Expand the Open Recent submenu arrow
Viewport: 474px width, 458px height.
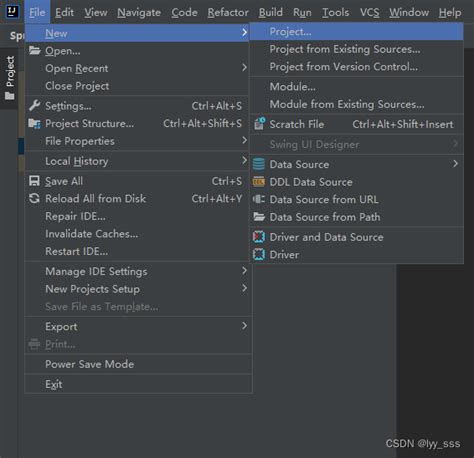click(244, 67)
